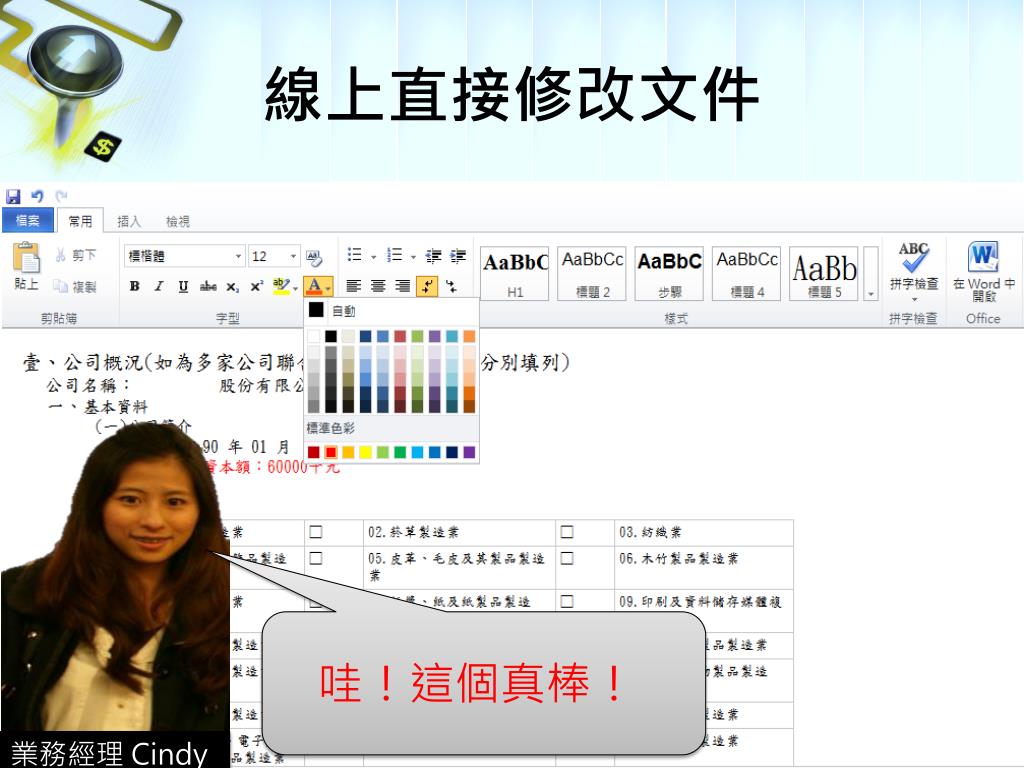This screenshot has height=768, width=1024.
Task: Align text left
Action: [353, 286]
